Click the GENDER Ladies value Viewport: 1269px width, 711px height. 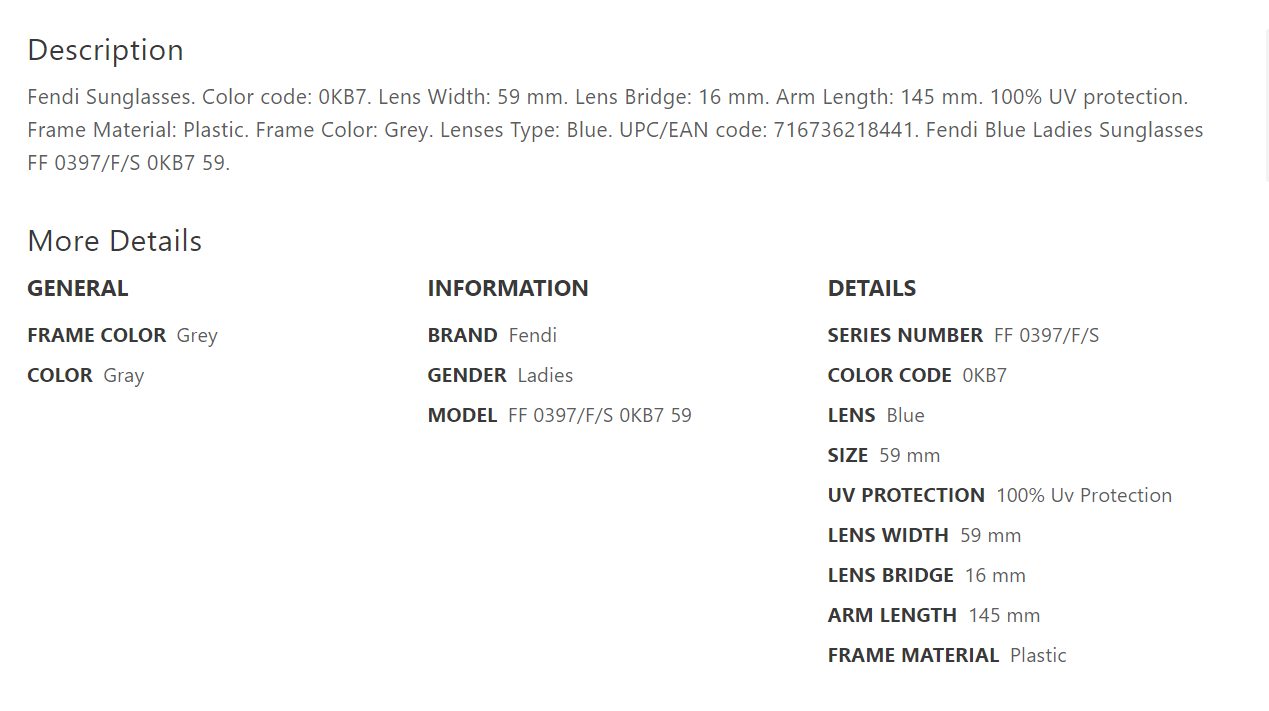[545, 375]
